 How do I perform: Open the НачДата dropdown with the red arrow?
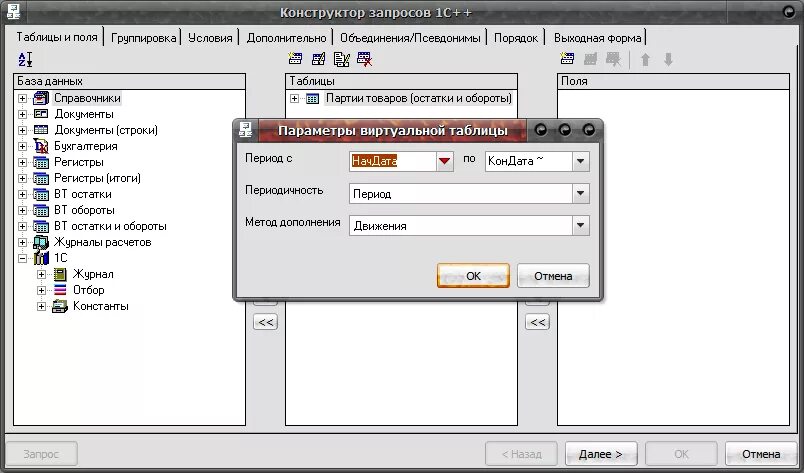pyautogui.click(x=445, y=161)
